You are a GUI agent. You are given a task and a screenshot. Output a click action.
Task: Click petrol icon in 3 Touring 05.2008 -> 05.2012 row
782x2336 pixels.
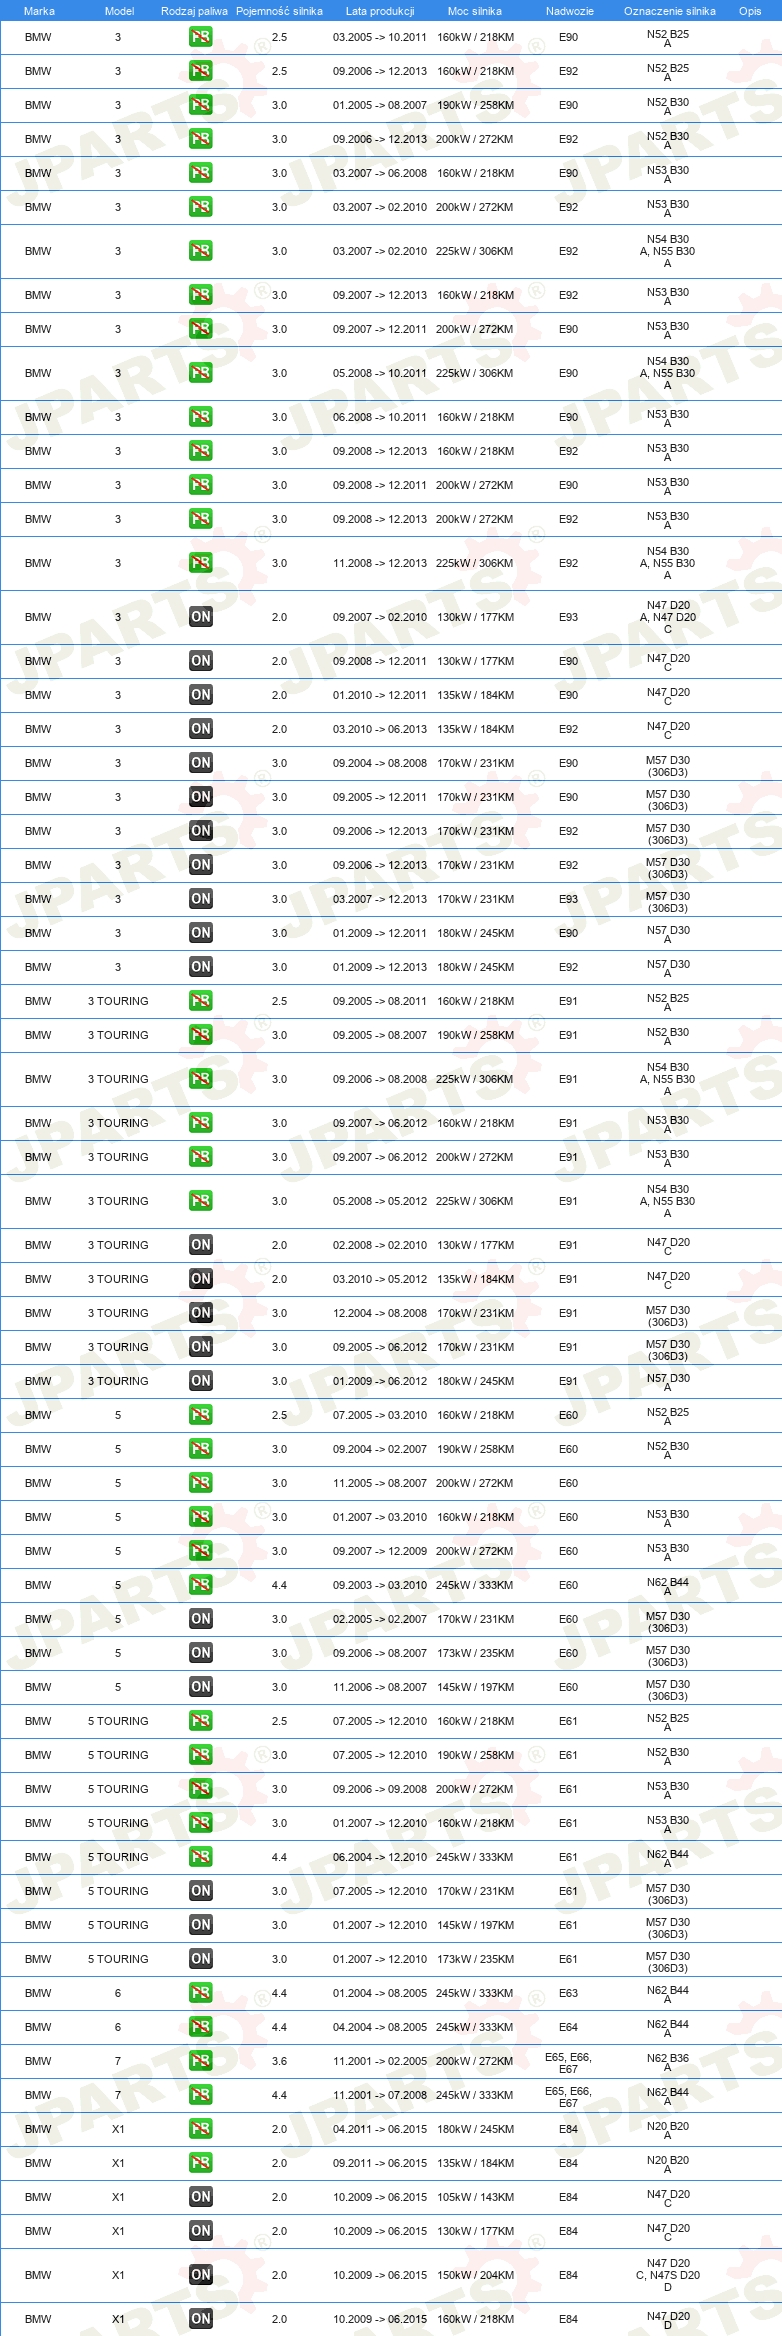[200, 1201]
